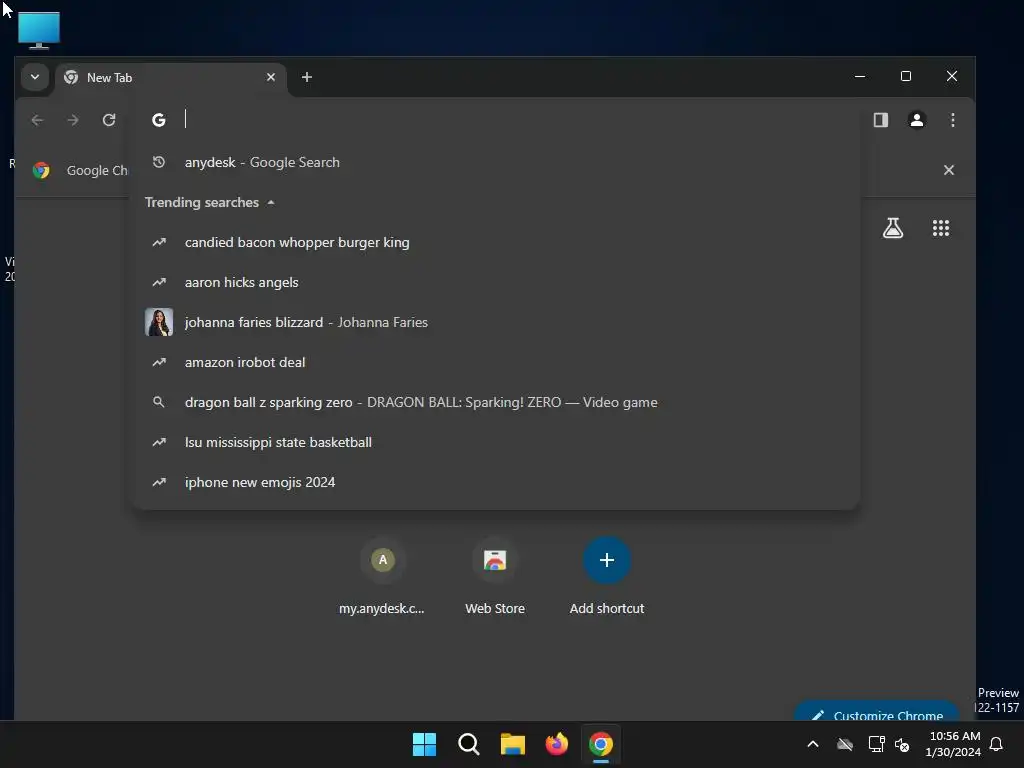Screen dimensions: 1024x768
Task: Open the network status tray icon
Action: (x=876, y=744)
